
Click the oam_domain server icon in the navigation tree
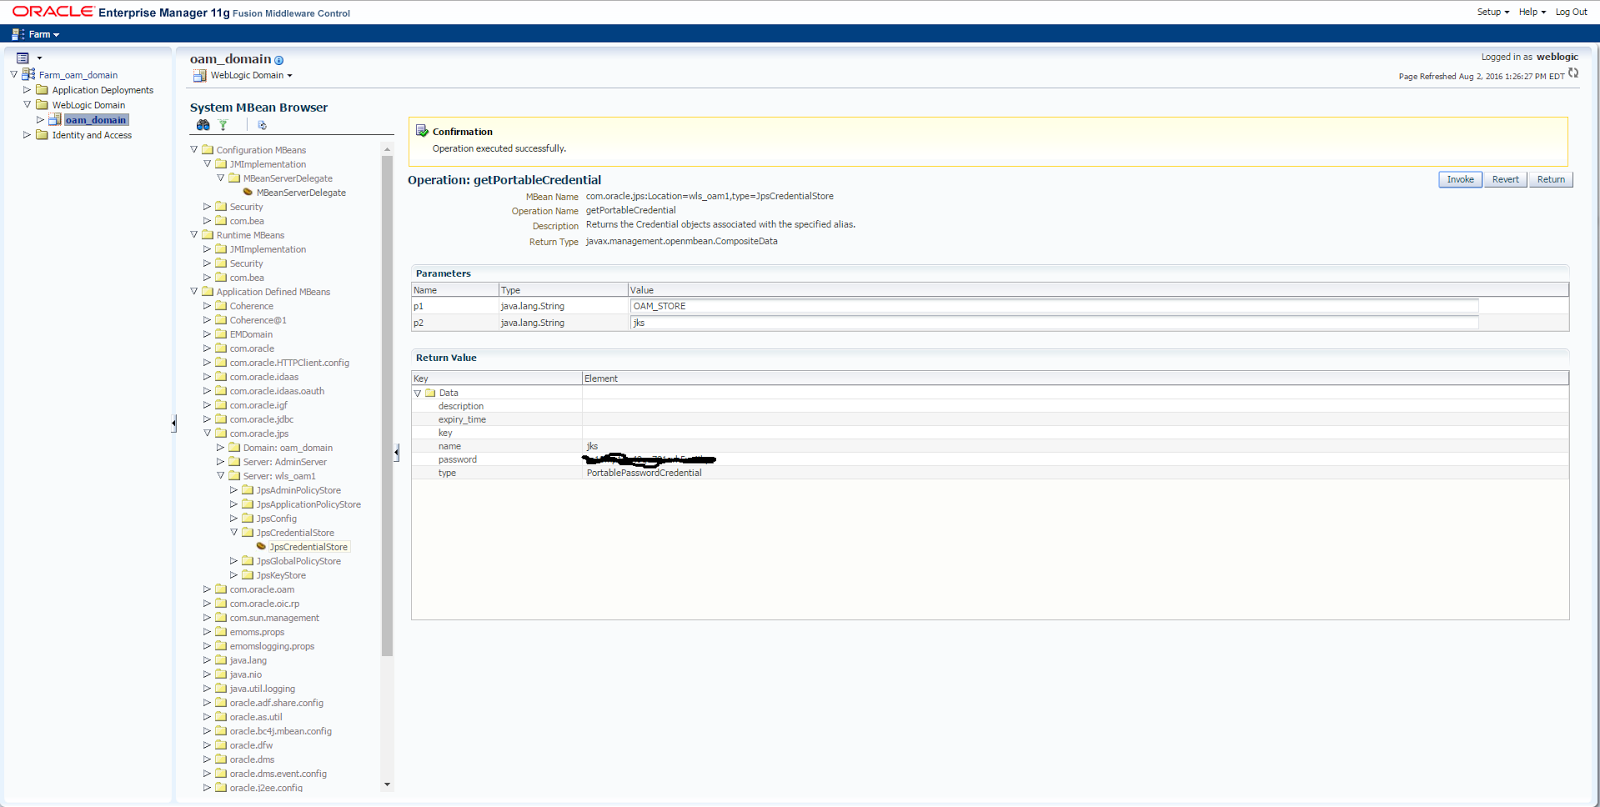coord(55,119)
